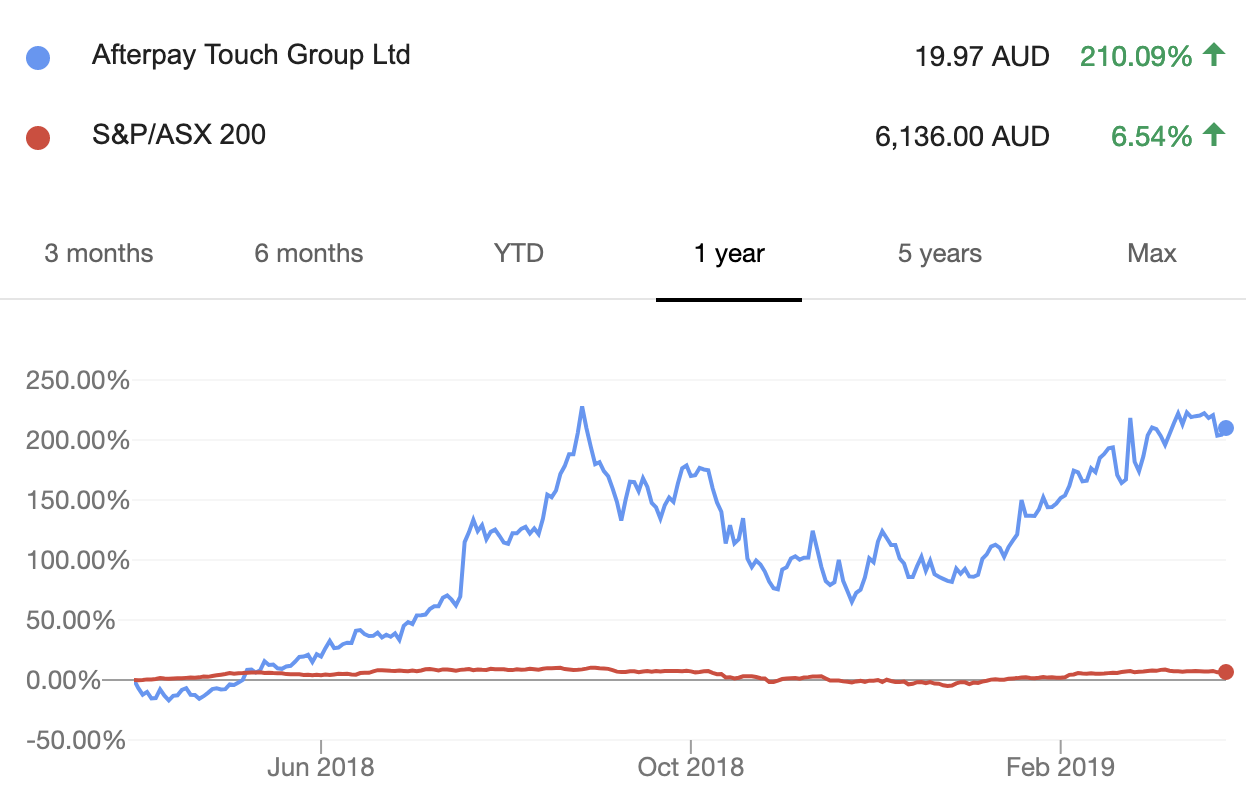Image resolution: width=1246 pixels, height=812 pixels.
Task: Click the green up arrow beside 210.09%
Action: pos(1214,55)
